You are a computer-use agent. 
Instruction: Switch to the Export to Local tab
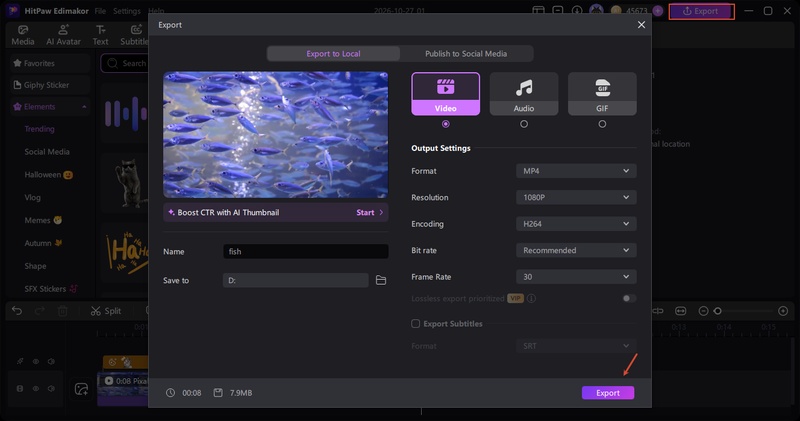coord(333,54)
